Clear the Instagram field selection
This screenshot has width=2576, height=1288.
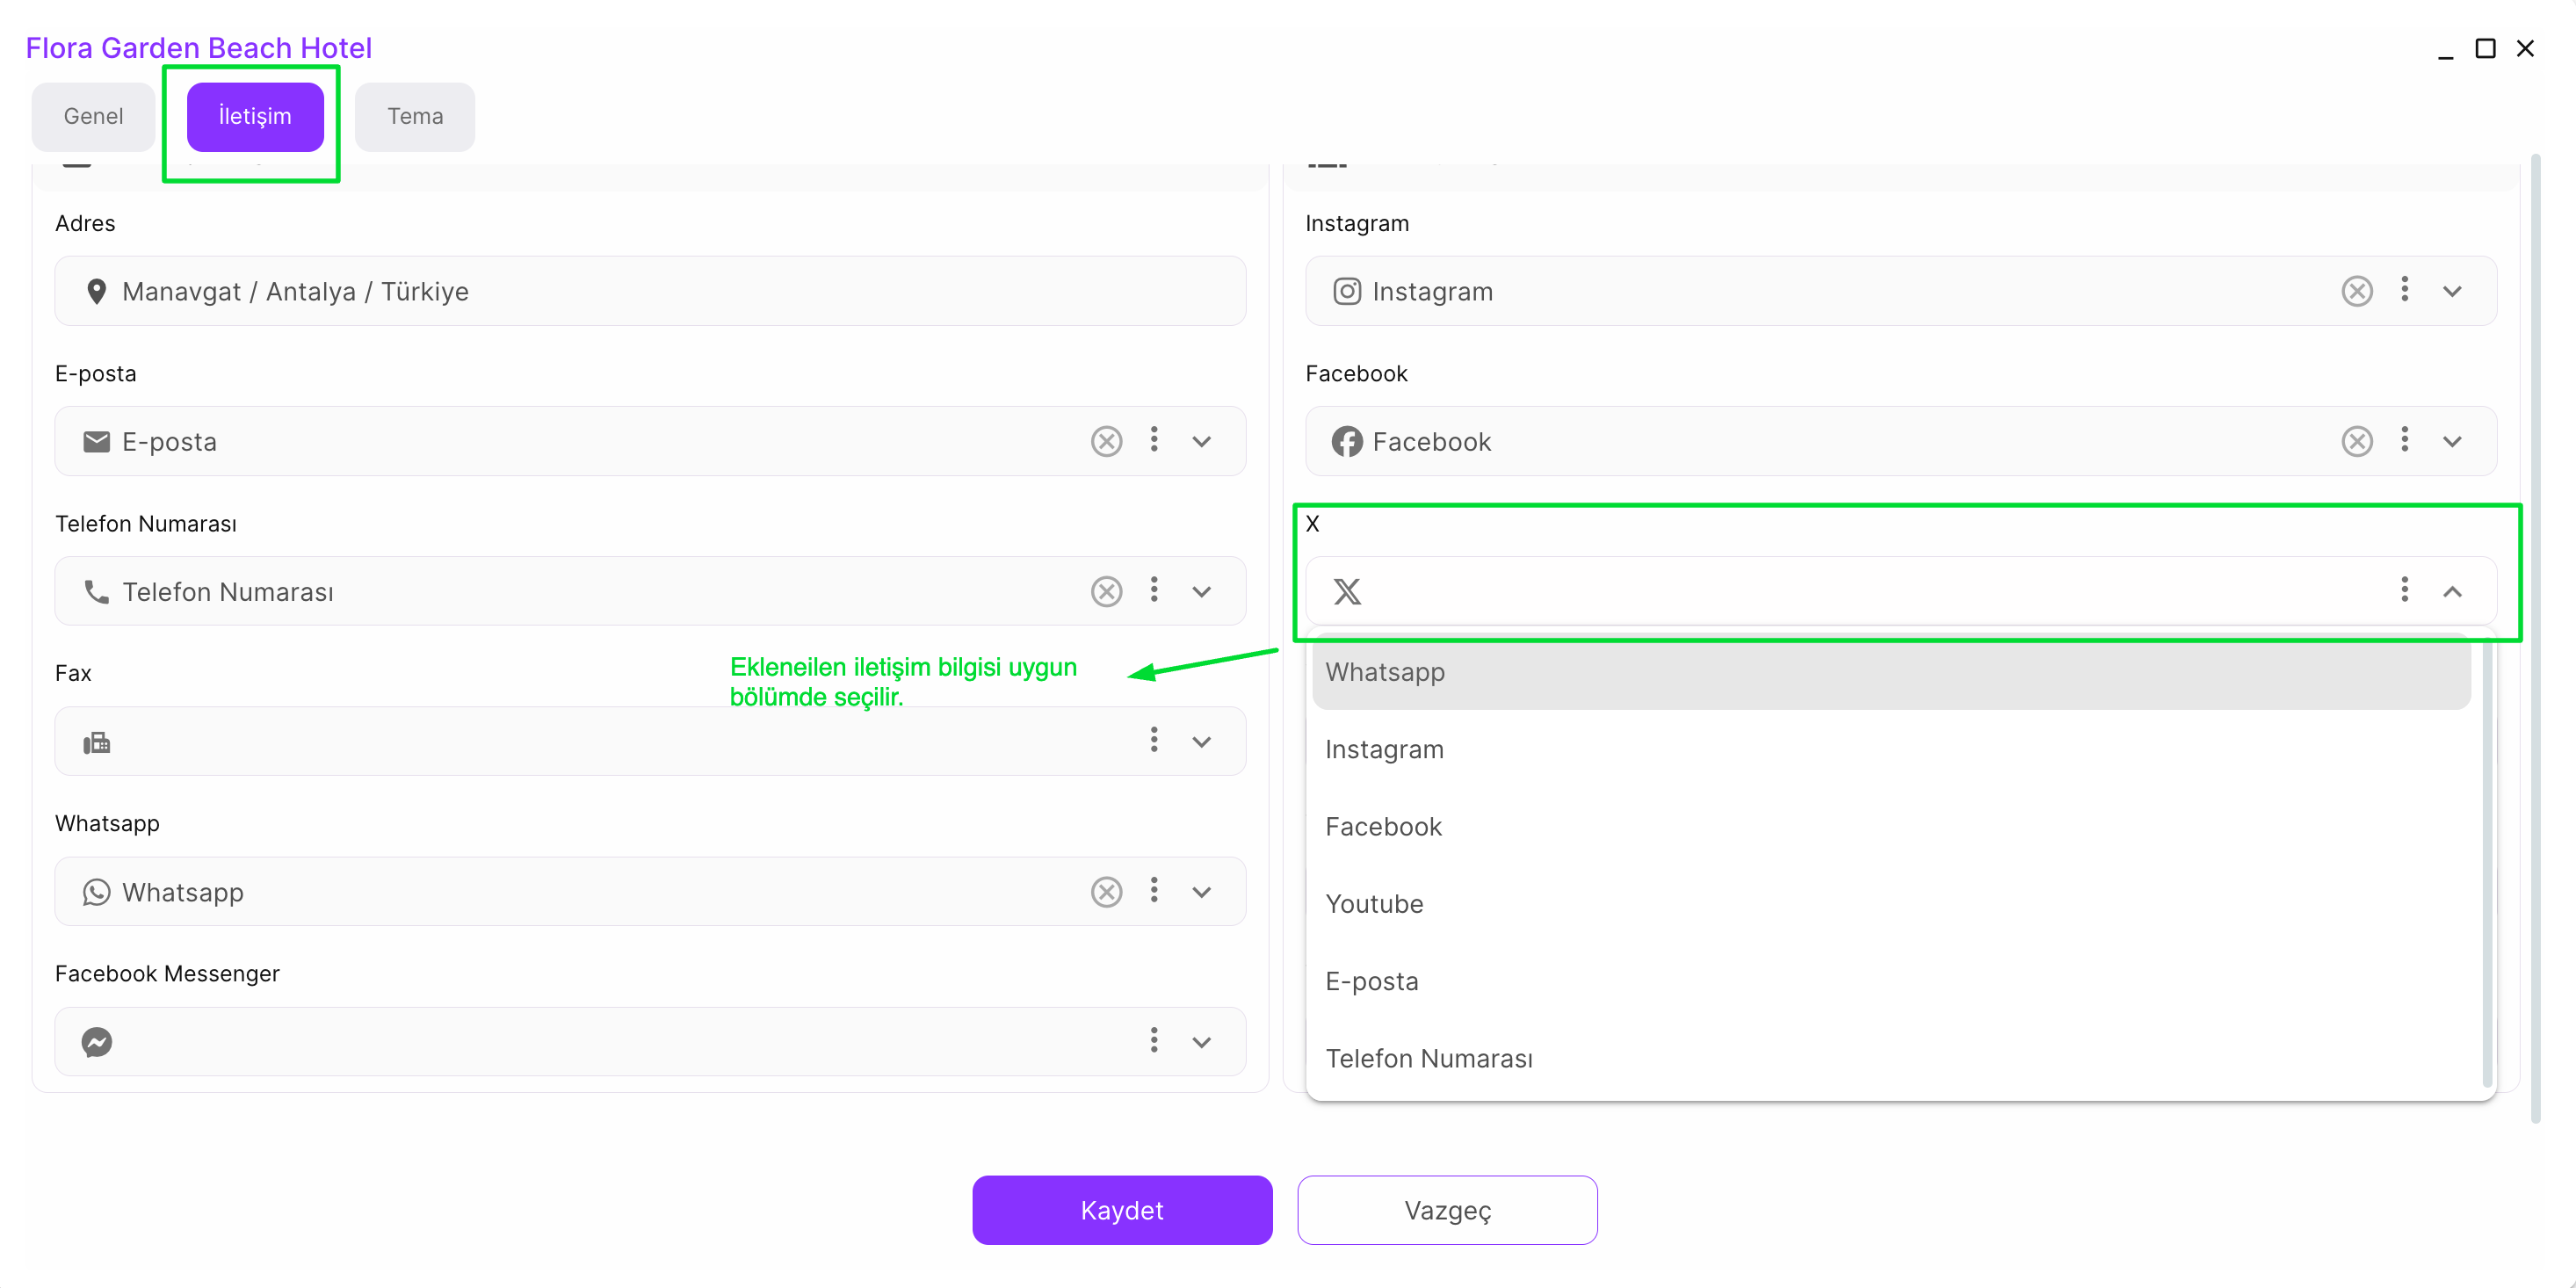coord(2356,291)
